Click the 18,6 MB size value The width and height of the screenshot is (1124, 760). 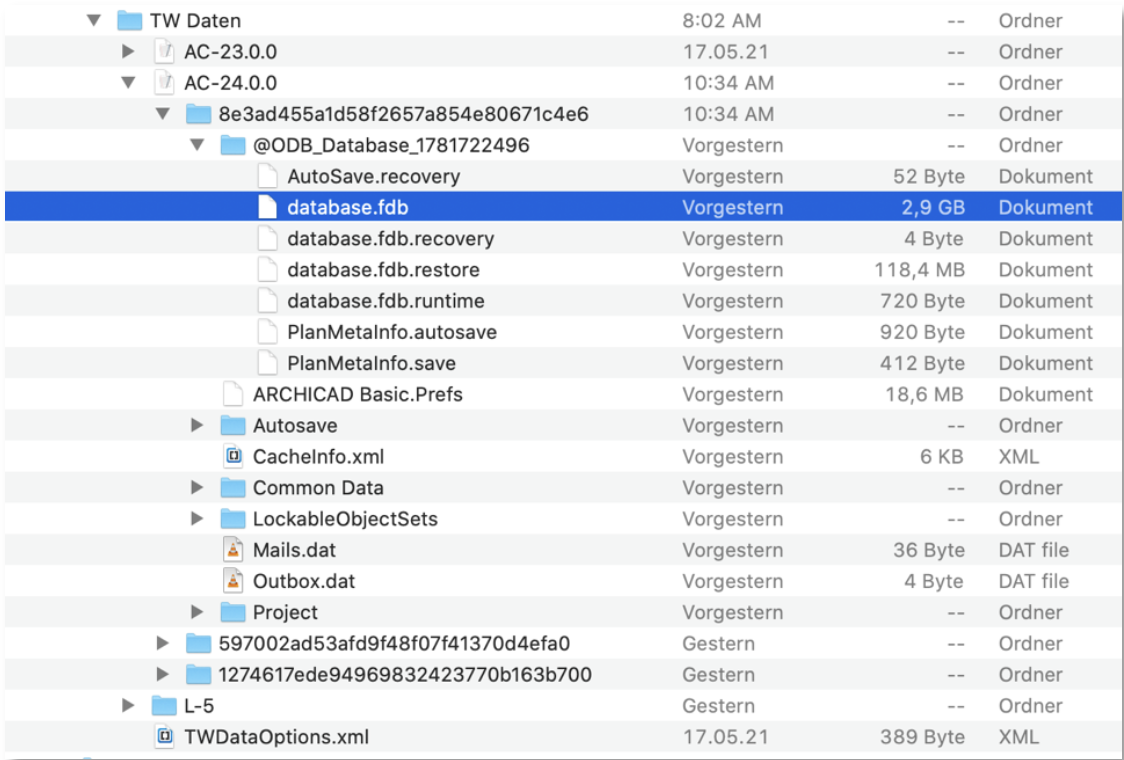click(925, 394)
